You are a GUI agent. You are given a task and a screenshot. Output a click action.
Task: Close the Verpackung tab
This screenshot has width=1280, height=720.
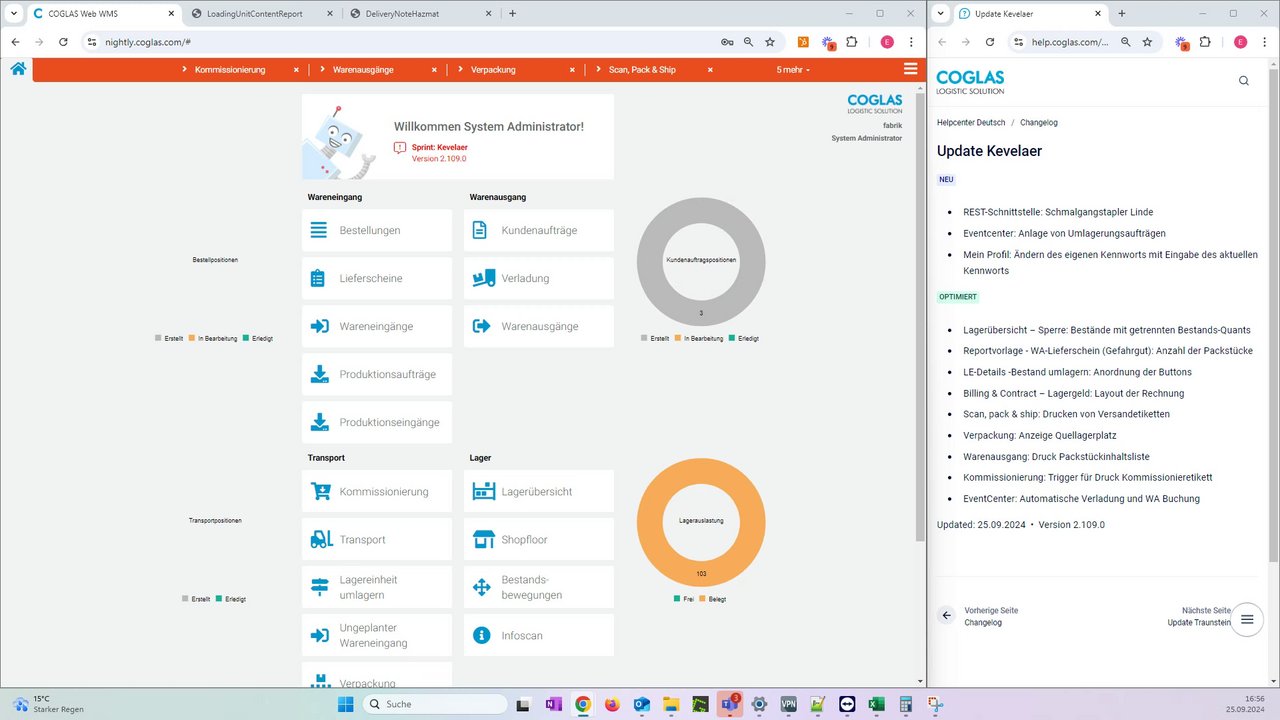pos(572,70)
